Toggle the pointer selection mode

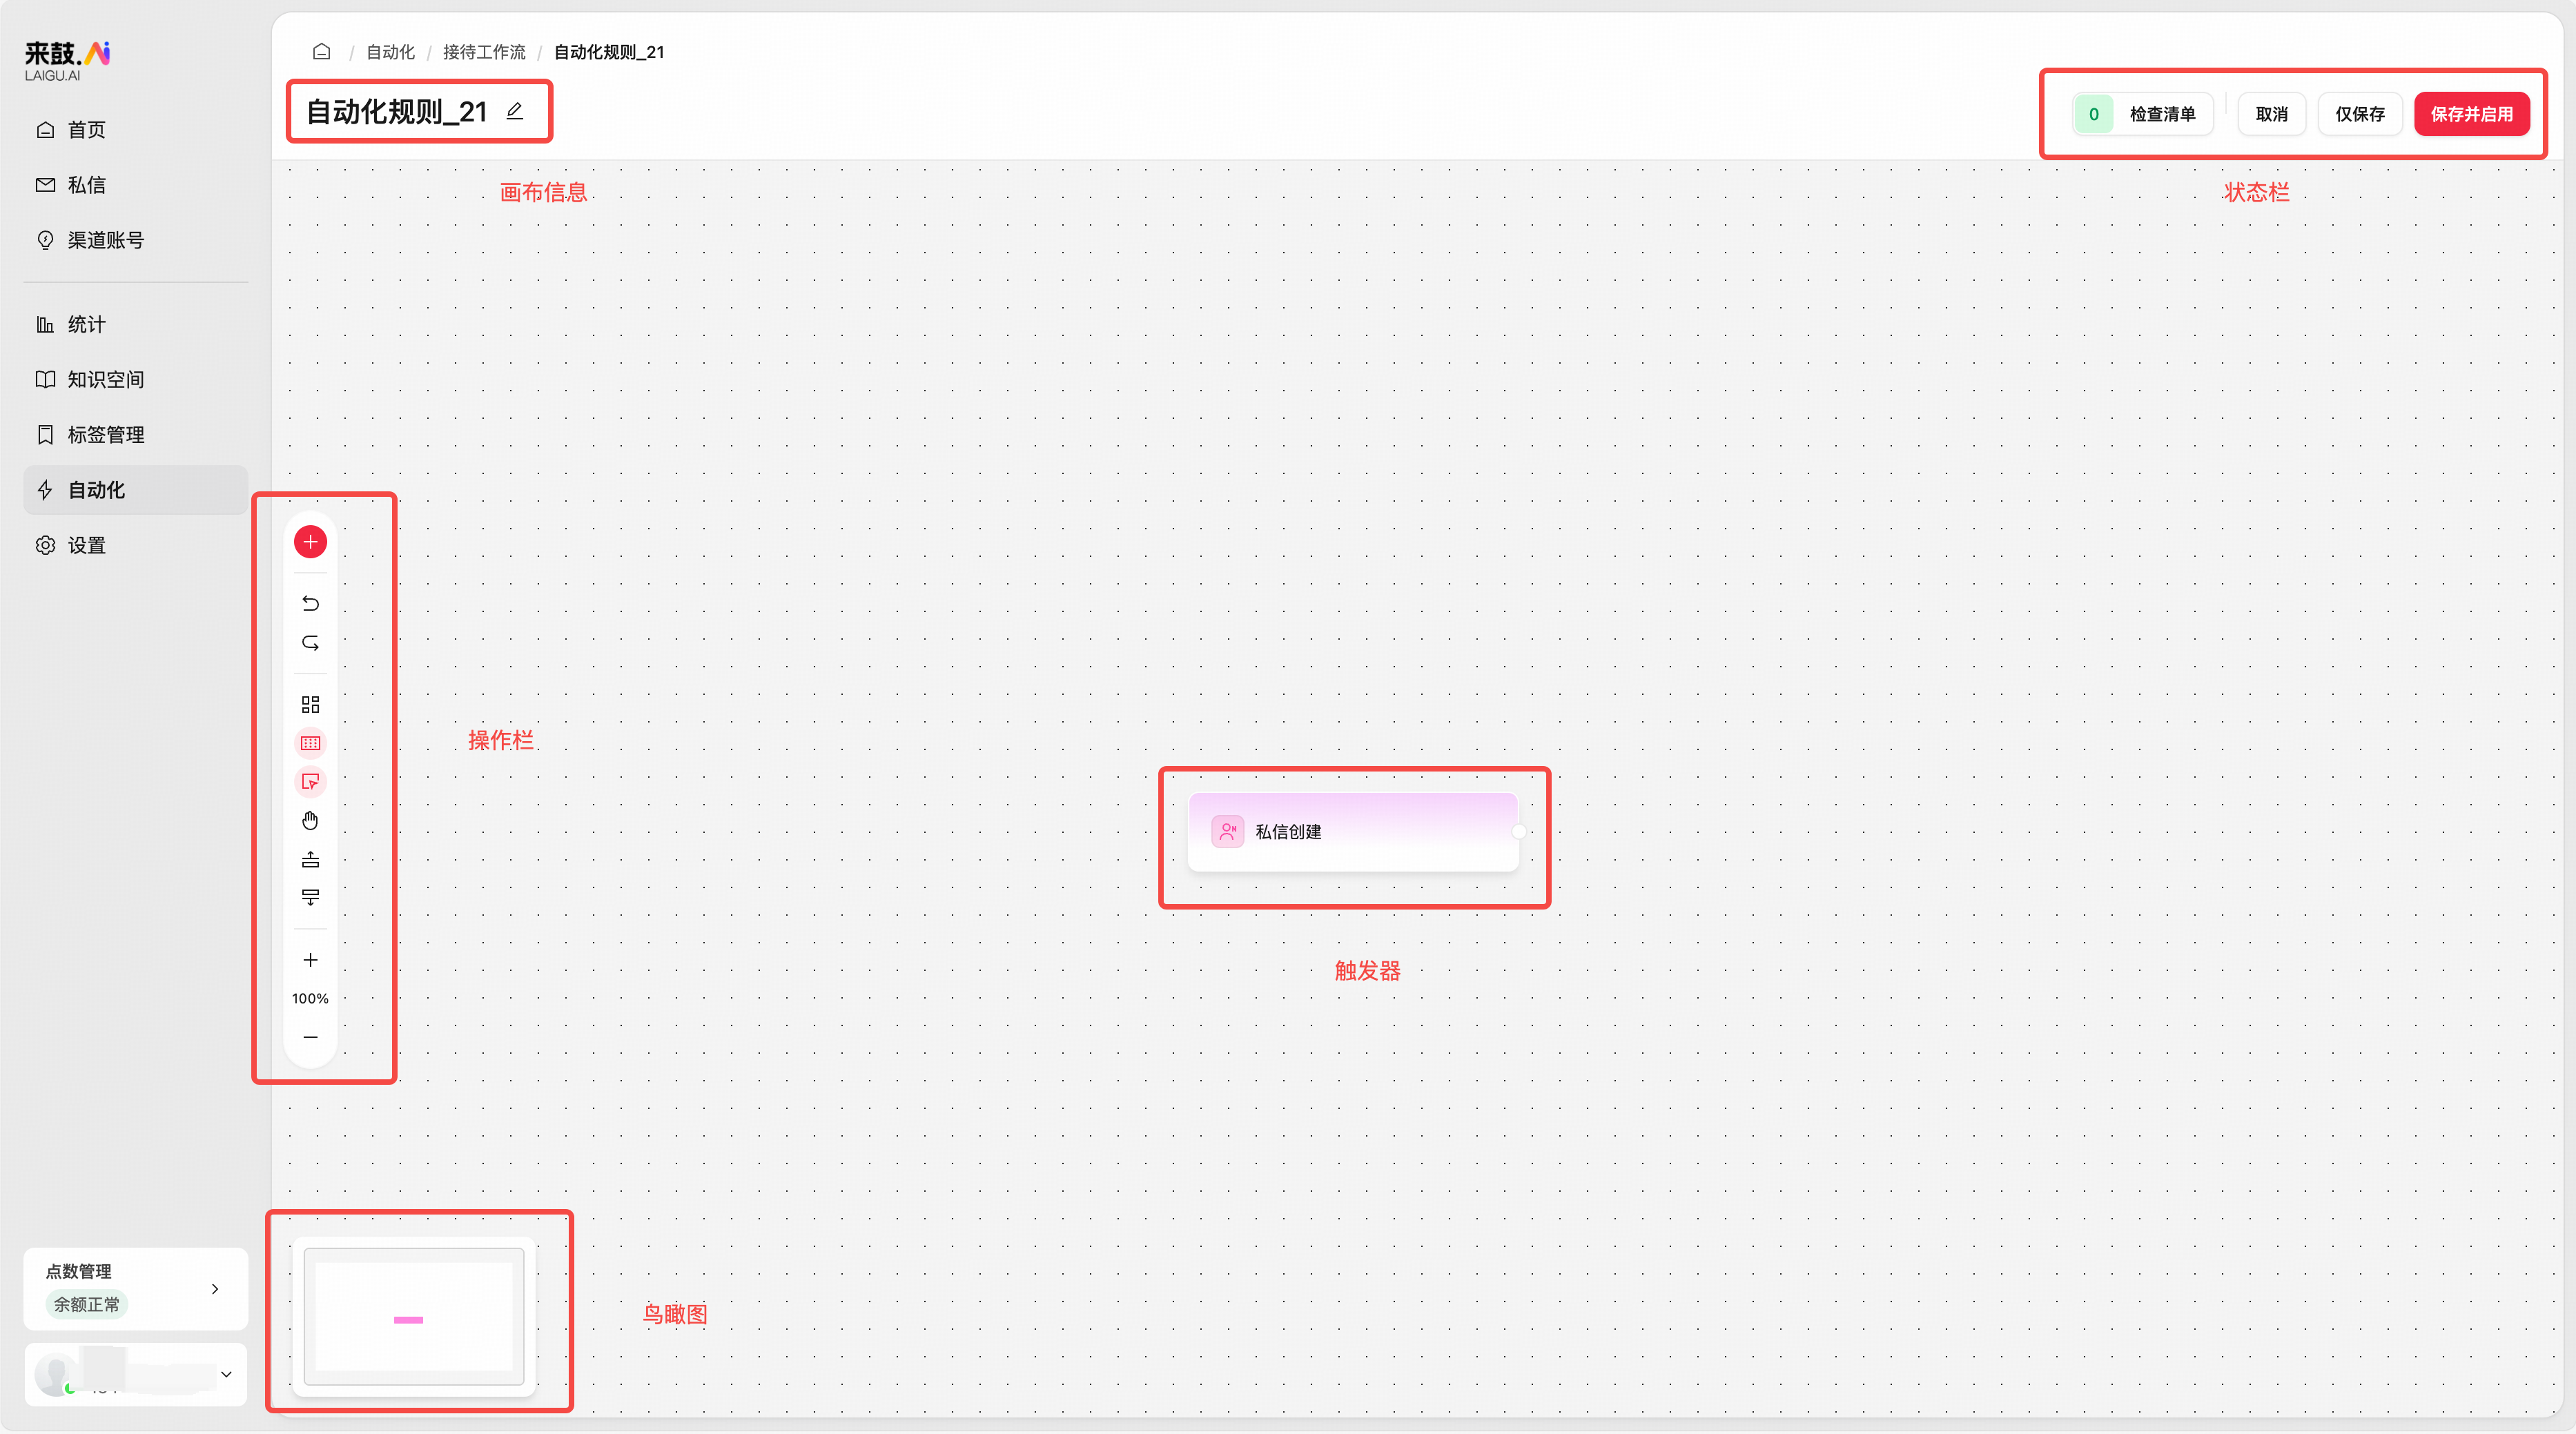(x=310, y=781)
